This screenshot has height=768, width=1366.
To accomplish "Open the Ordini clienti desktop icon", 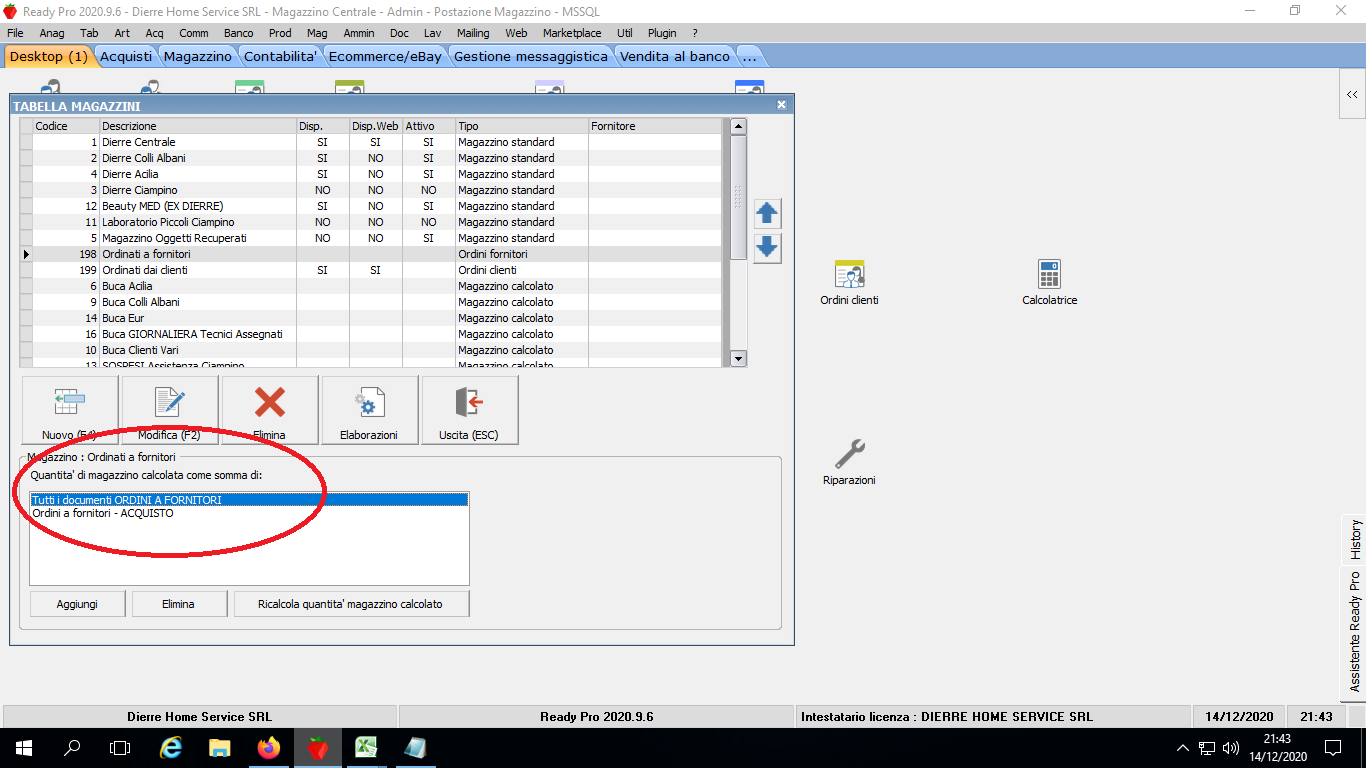I will [x=849, y=282].
